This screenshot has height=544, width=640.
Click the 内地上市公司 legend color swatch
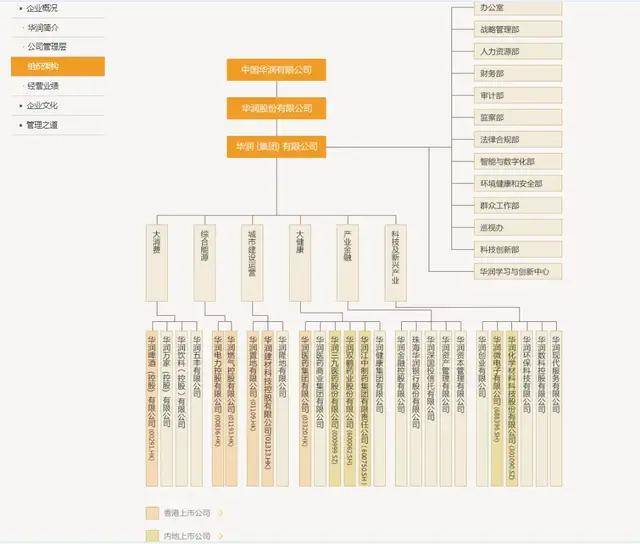click(x=152, y=537)
